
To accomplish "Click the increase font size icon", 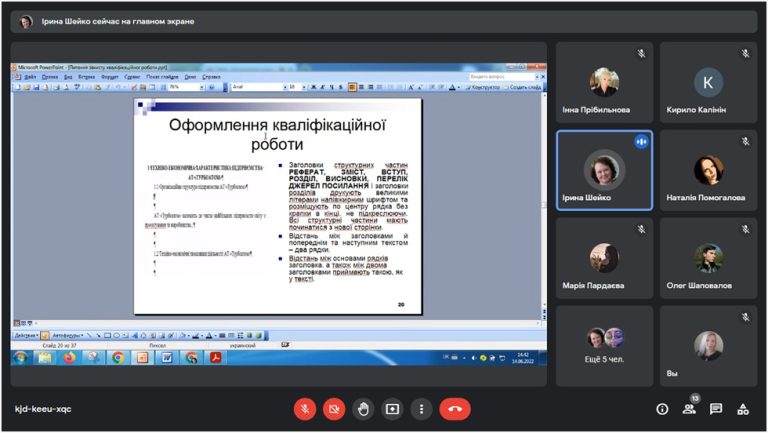I will click(411, 87).
